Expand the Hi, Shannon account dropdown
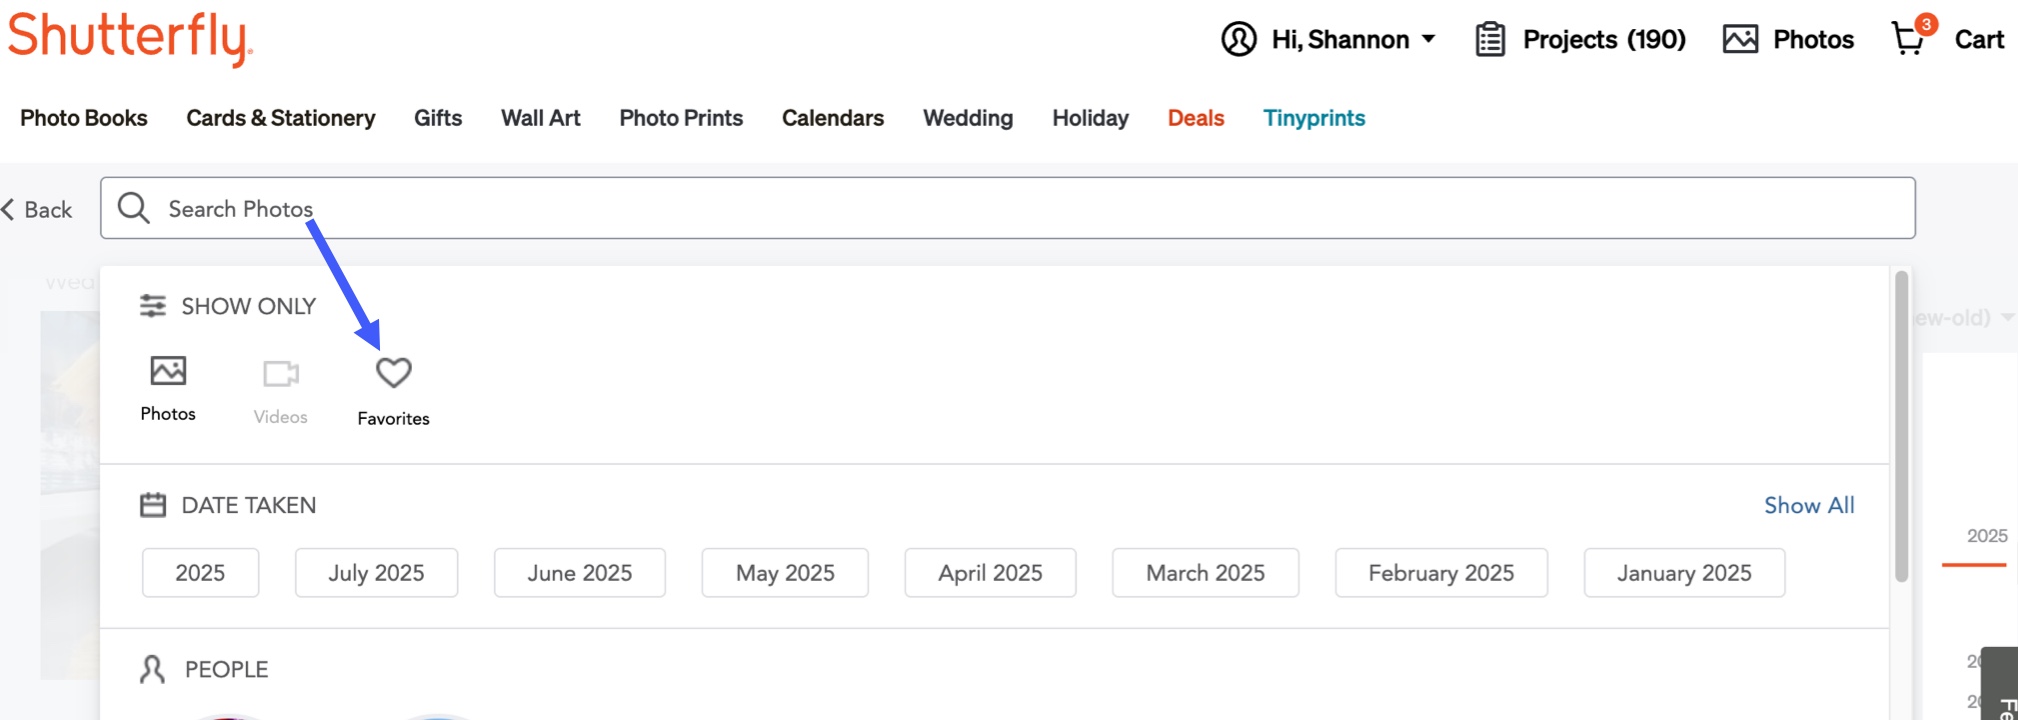This screenshot has width=2018, height=720. pos(1428,39)
